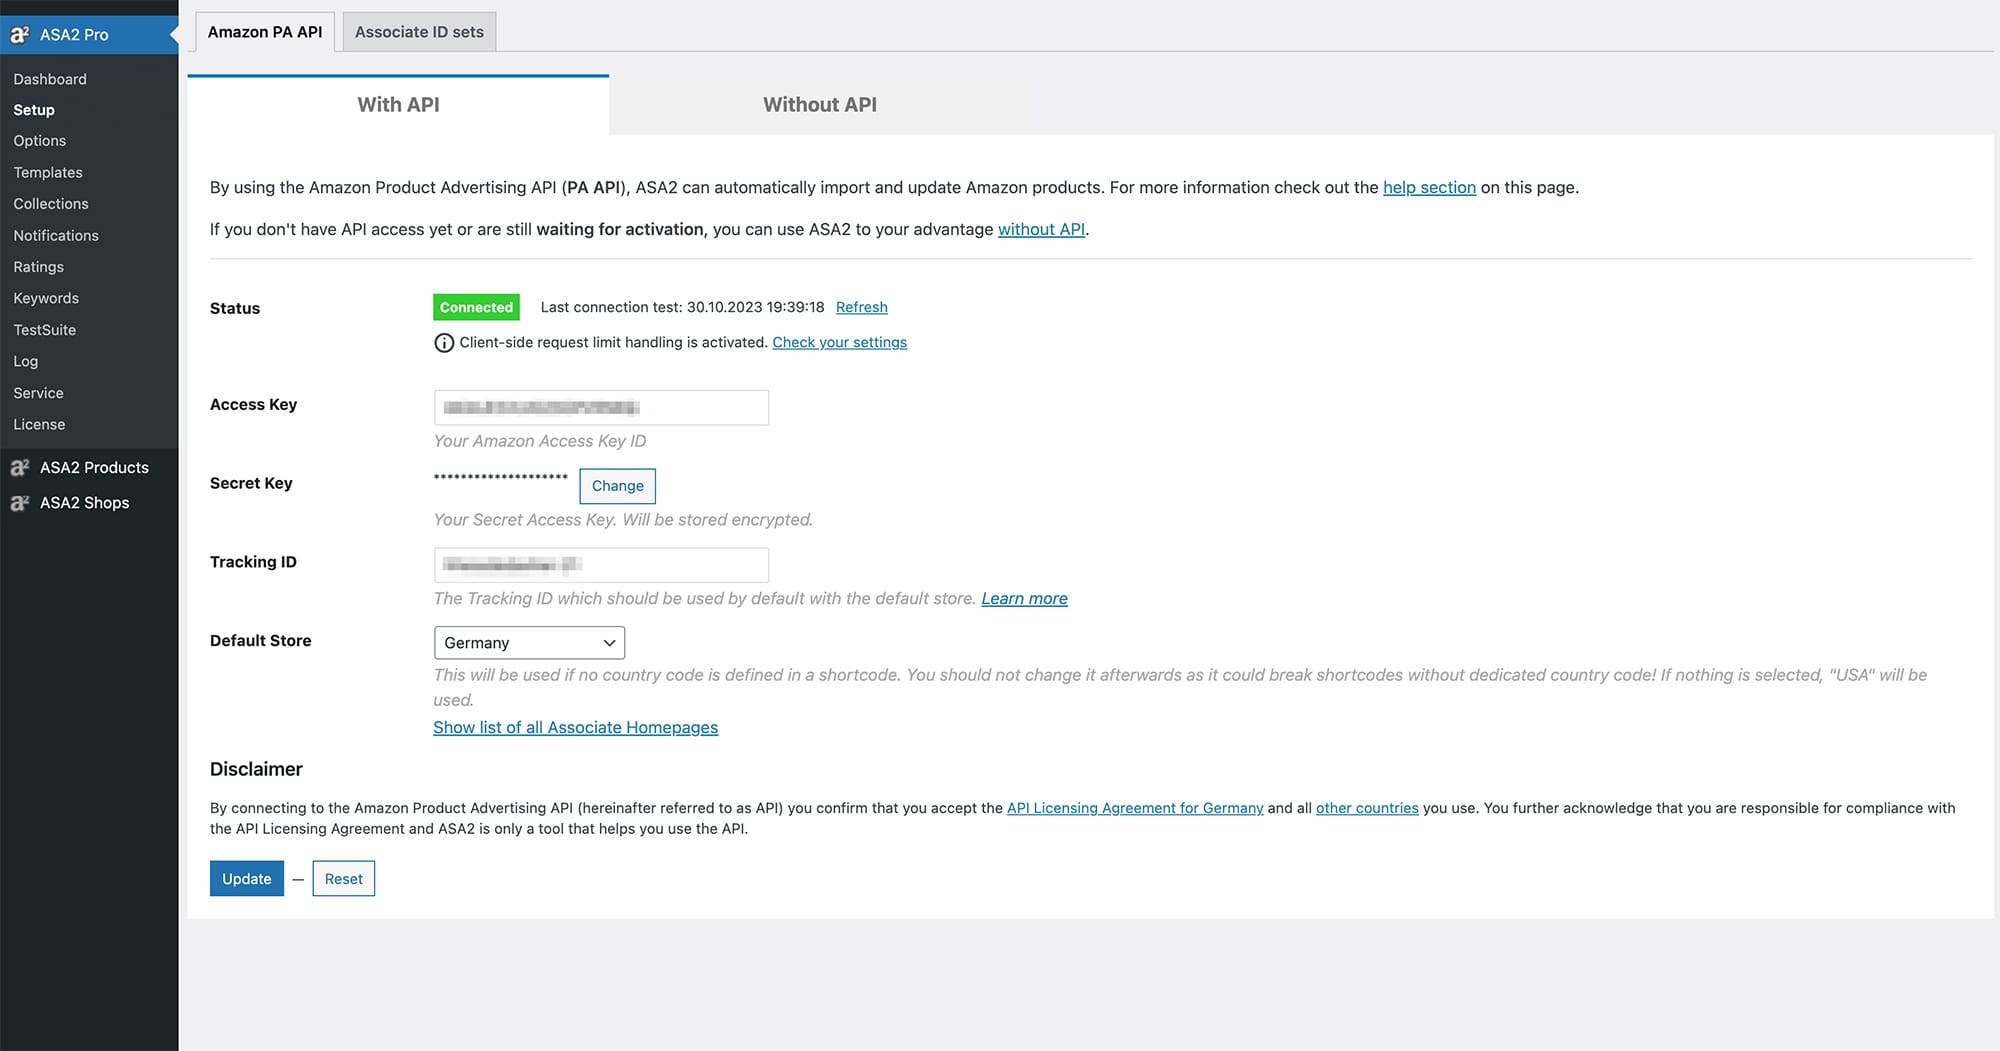Screen dimensions: 2000x1051
Task: Select the Without API tab
Action: click(x=820, y=105)
